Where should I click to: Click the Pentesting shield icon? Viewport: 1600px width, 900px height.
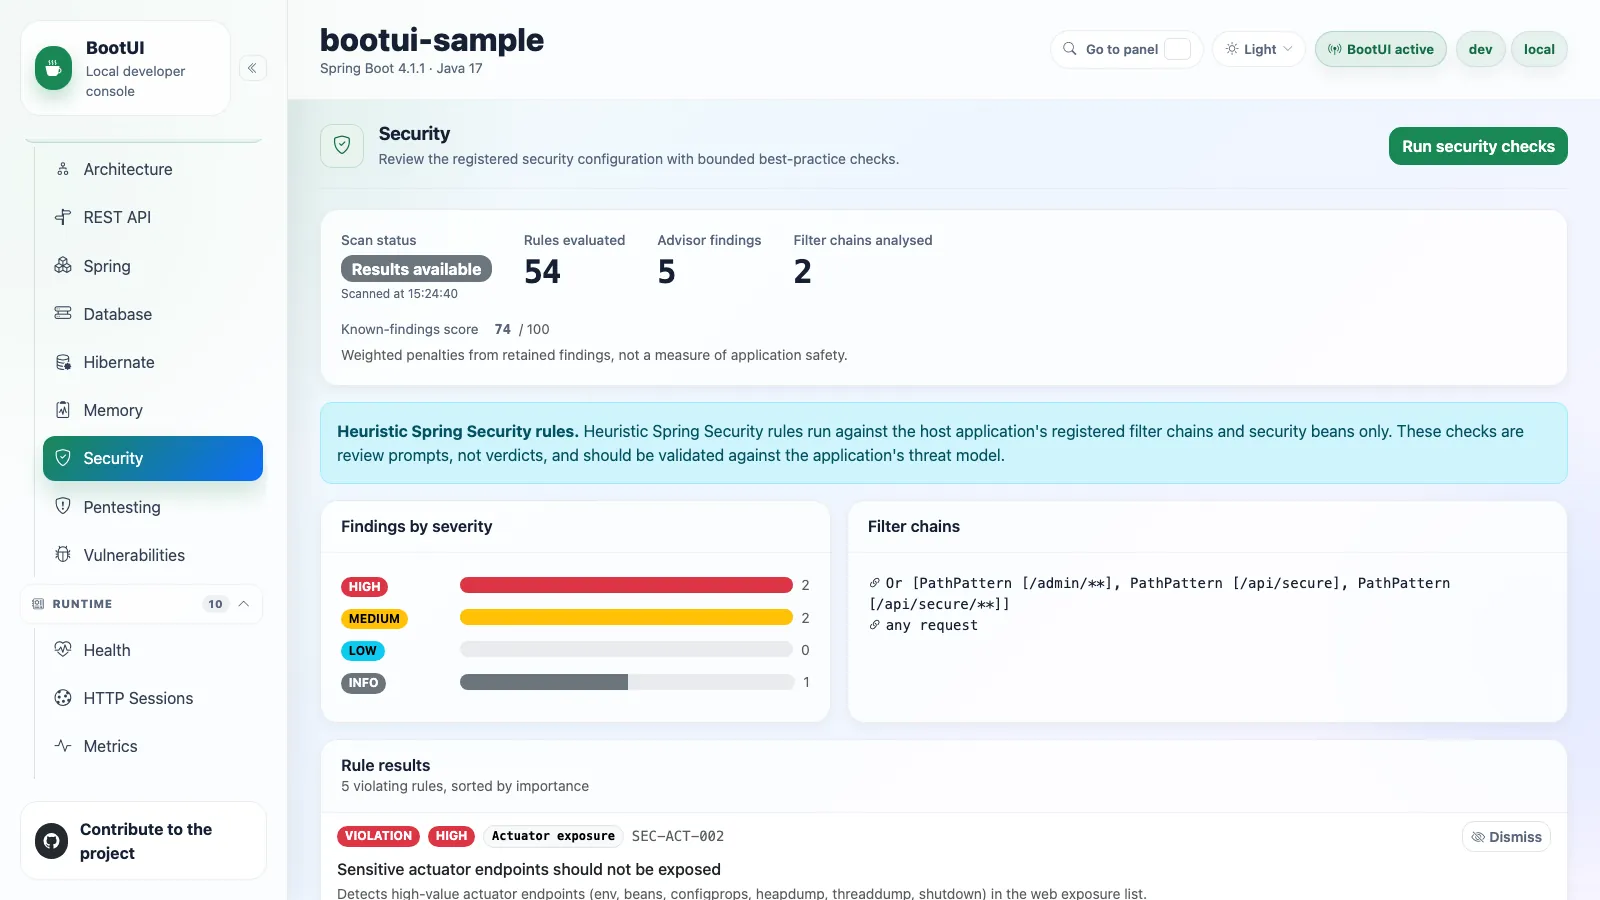(x=63, y=507)
